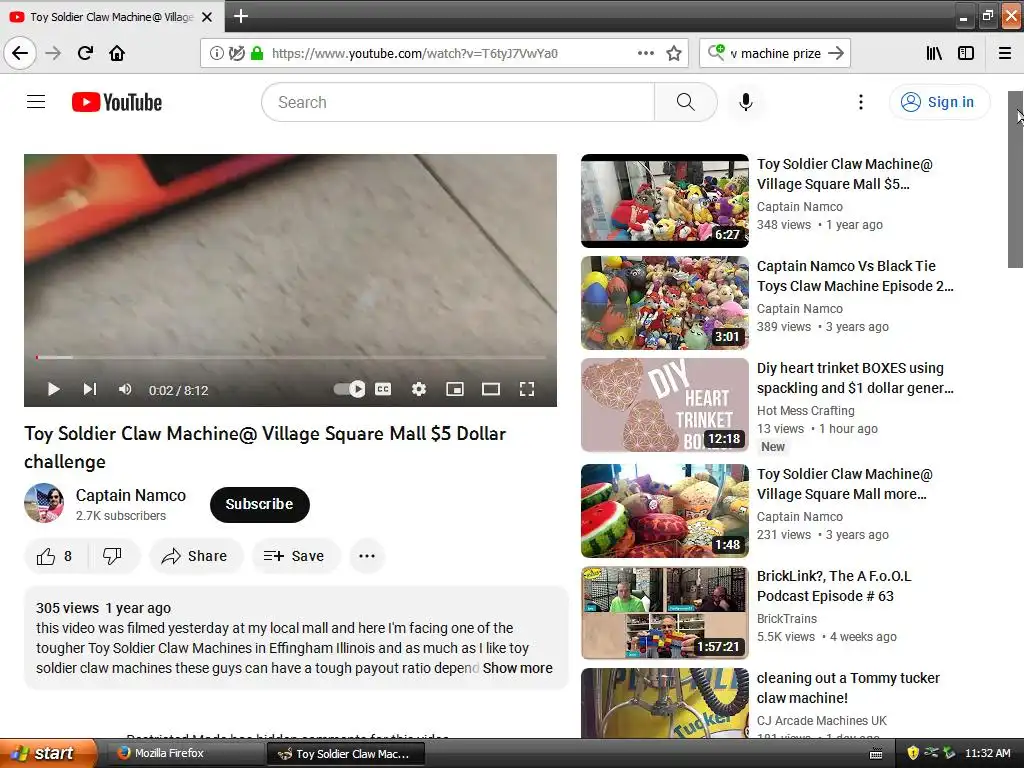Click the browser search box go arrow
The width and height of the screenshot is (1024, 768).
(835, 53)
